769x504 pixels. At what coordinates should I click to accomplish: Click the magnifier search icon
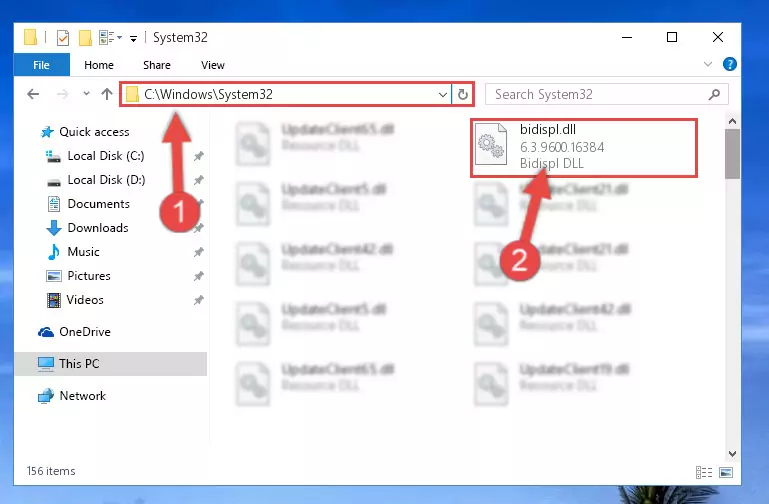(714, 94)
